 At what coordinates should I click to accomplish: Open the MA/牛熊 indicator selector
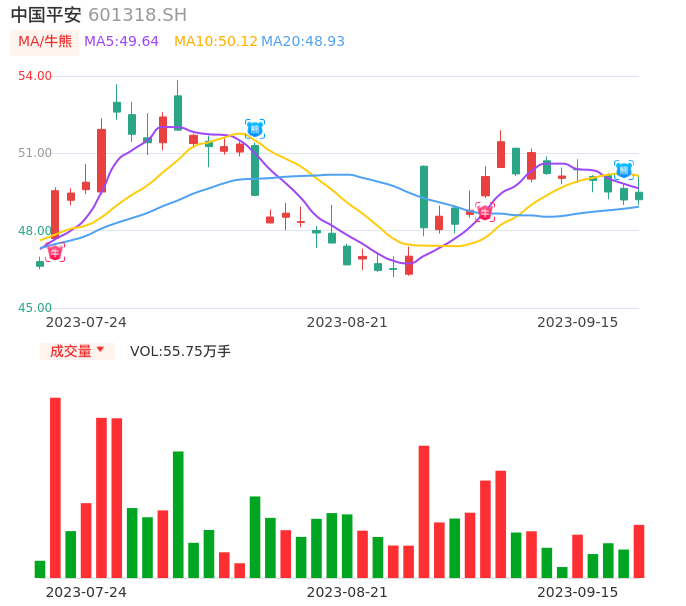(45, 41)
